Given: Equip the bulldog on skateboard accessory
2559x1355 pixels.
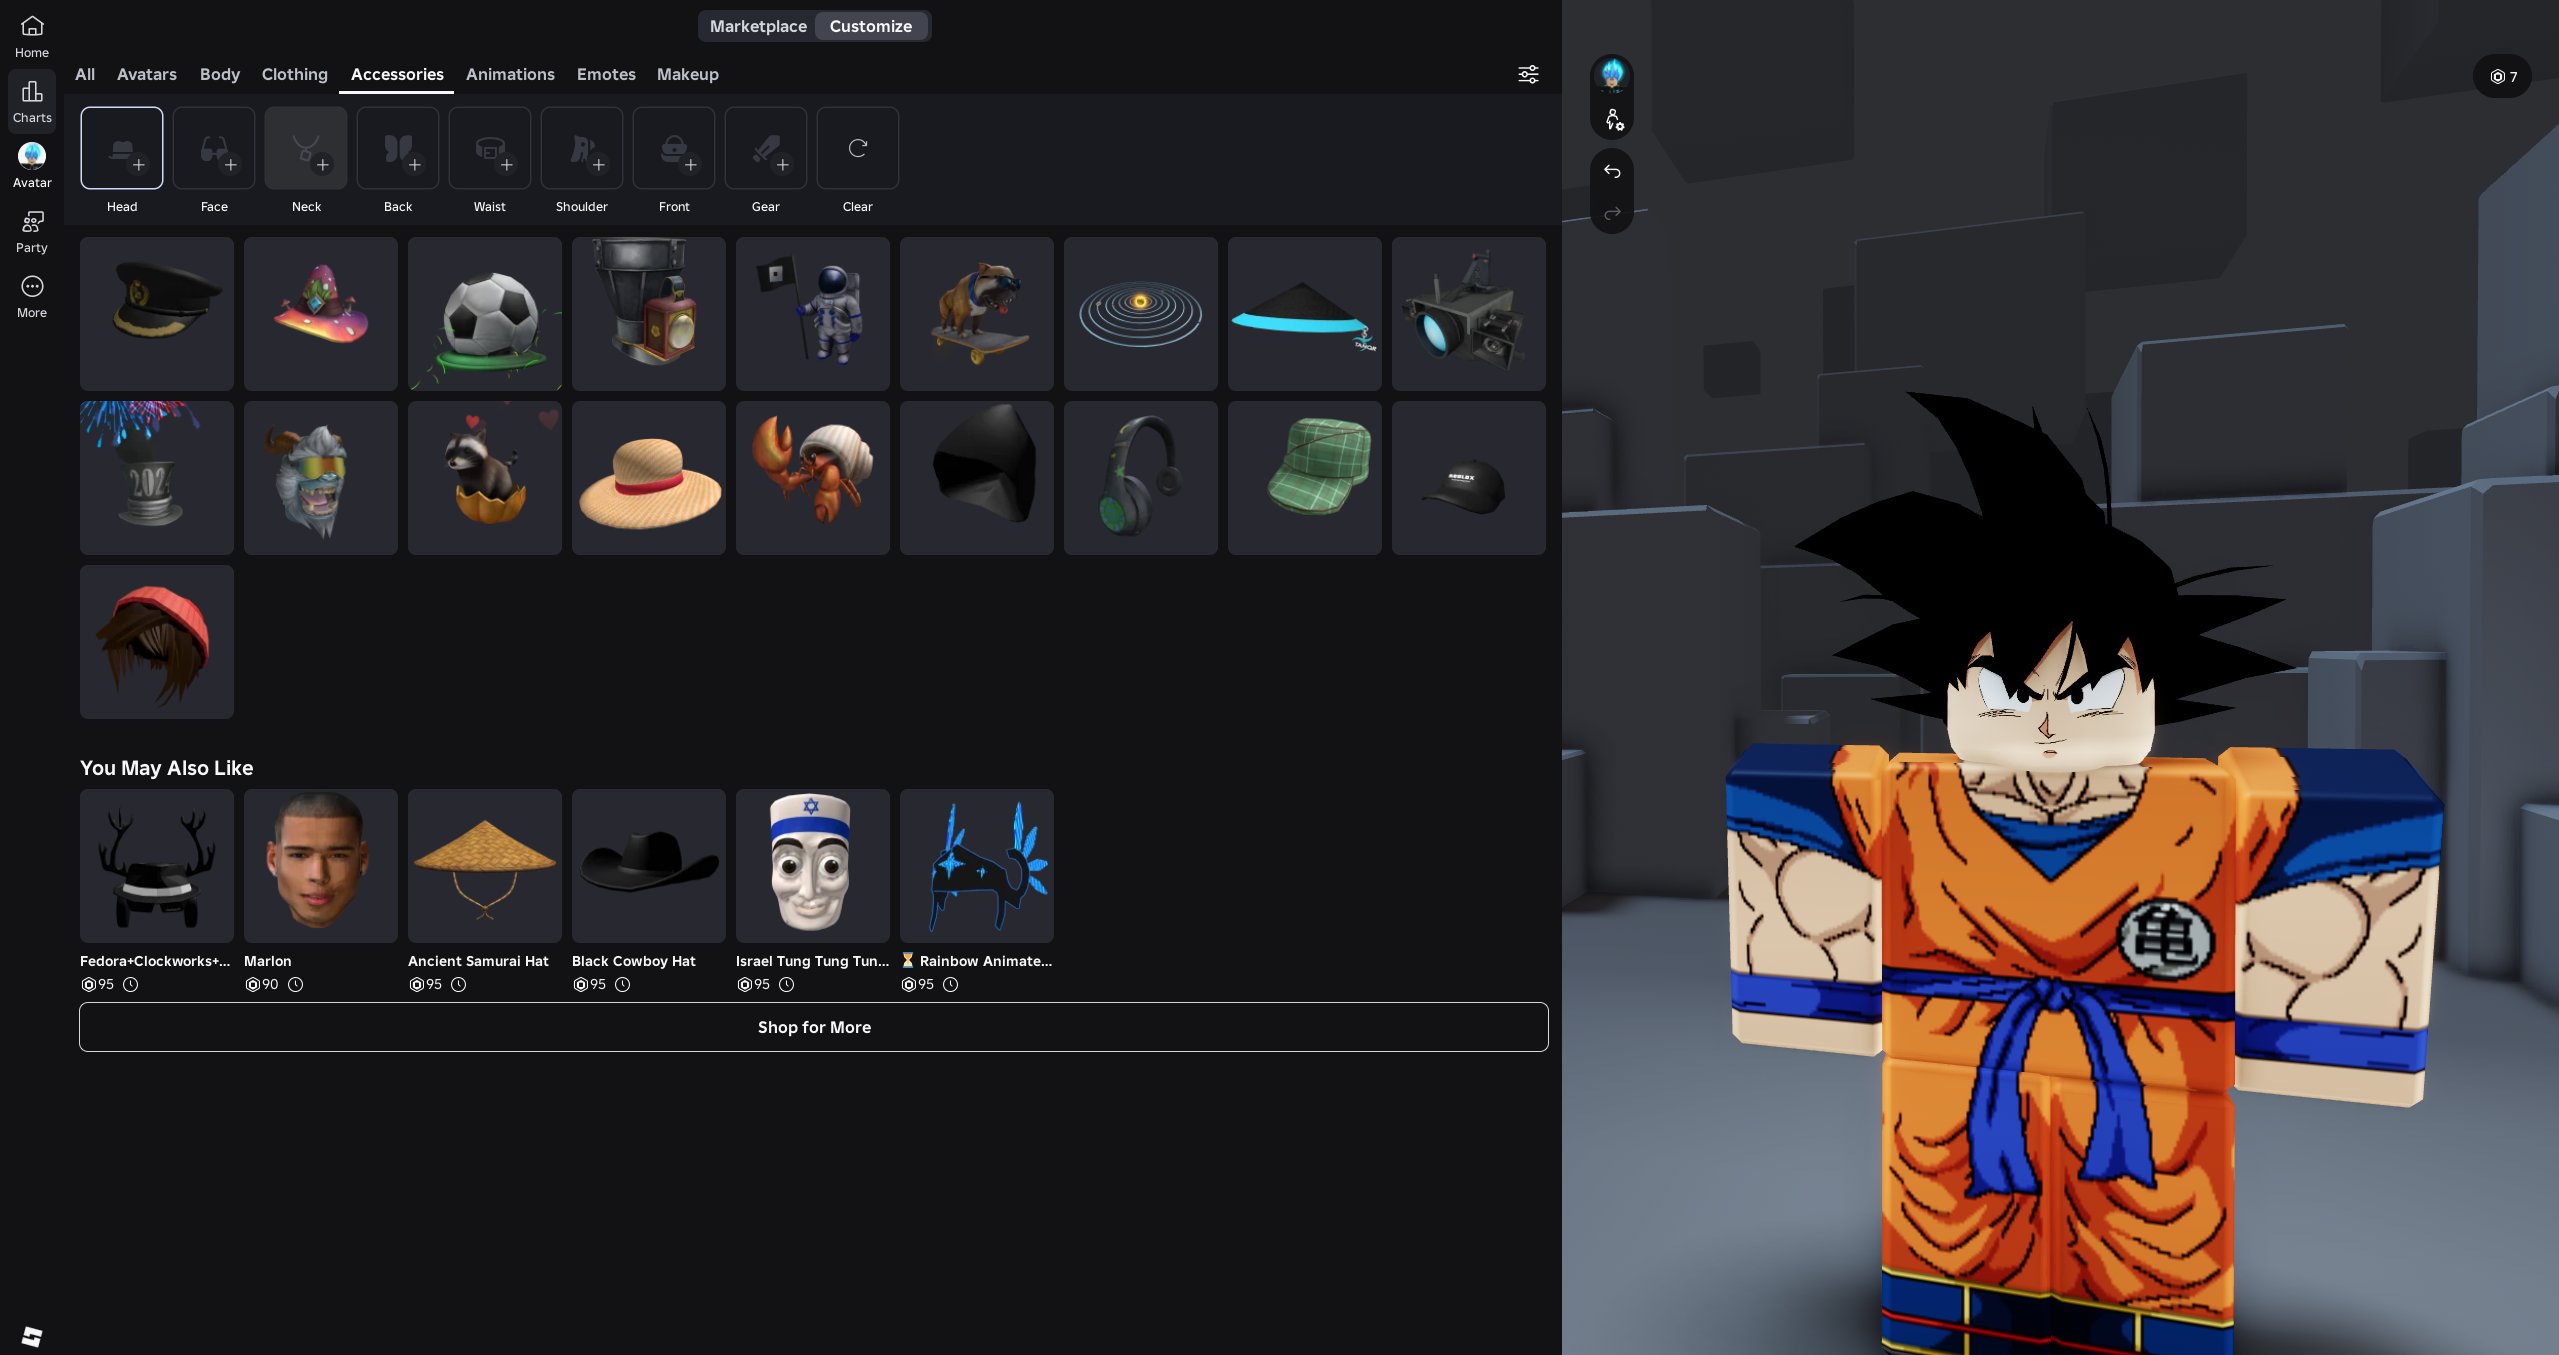Looking at the screenshot, I should [x=977, y=314].
